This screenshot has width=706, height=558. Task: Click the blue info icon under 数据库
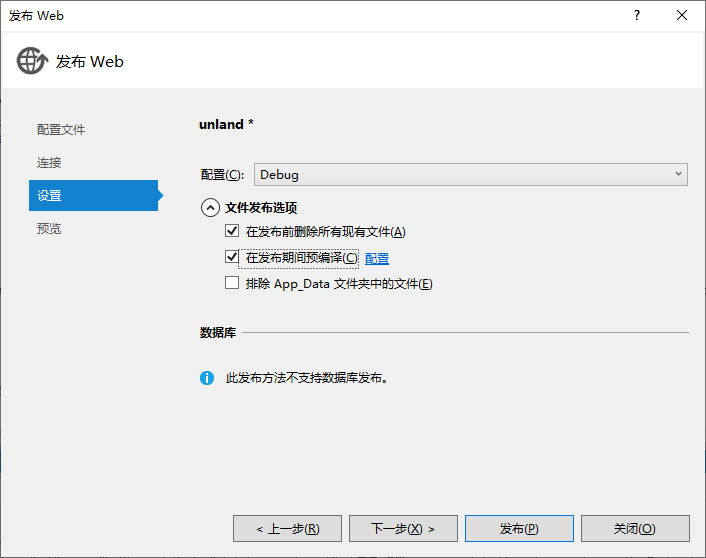point(207,378)
